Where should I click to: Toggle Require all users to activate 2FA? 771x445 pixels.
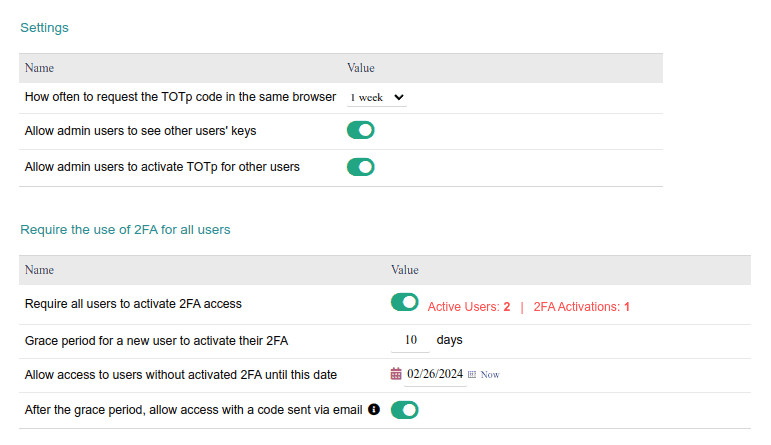click(x=404, y=302)
